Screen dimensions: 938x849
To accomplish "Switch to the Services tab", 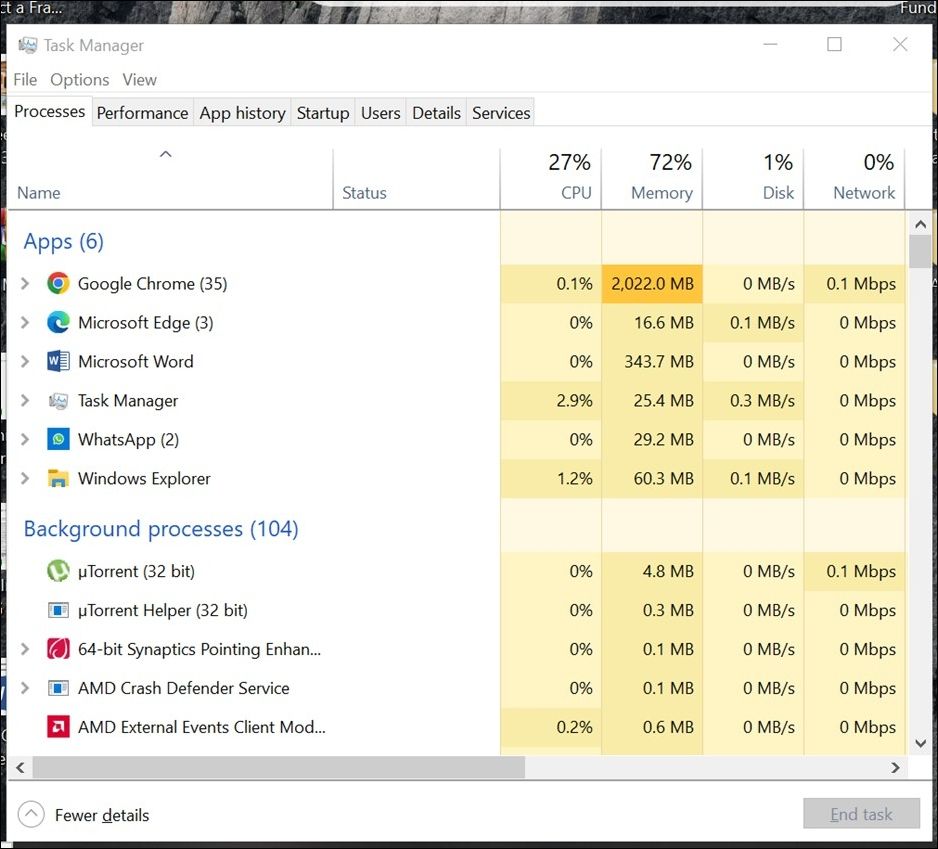I will tap(501, 113).
